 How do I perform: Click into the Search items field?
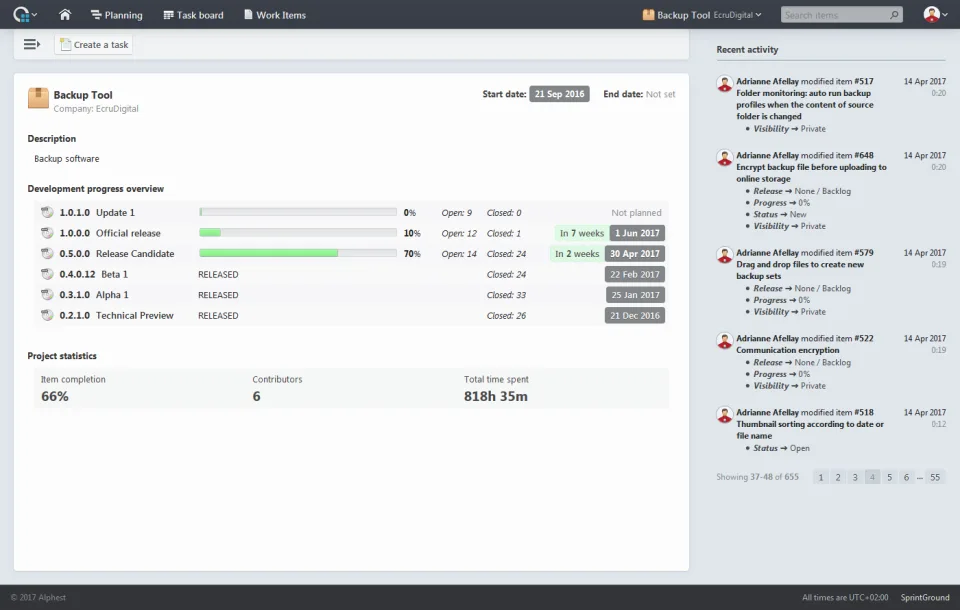834,15
